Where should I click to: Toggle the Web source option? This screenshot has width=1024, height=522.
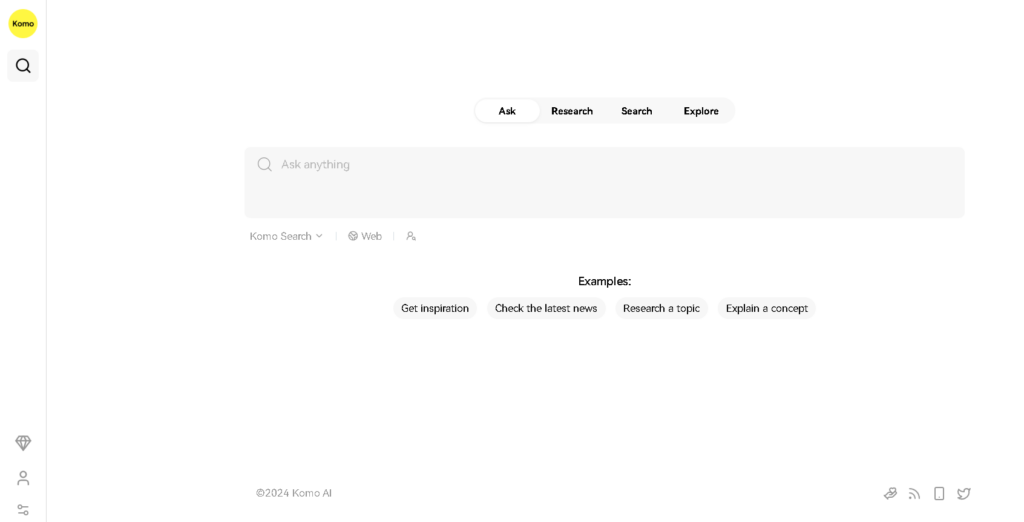[x=365, y=236]
